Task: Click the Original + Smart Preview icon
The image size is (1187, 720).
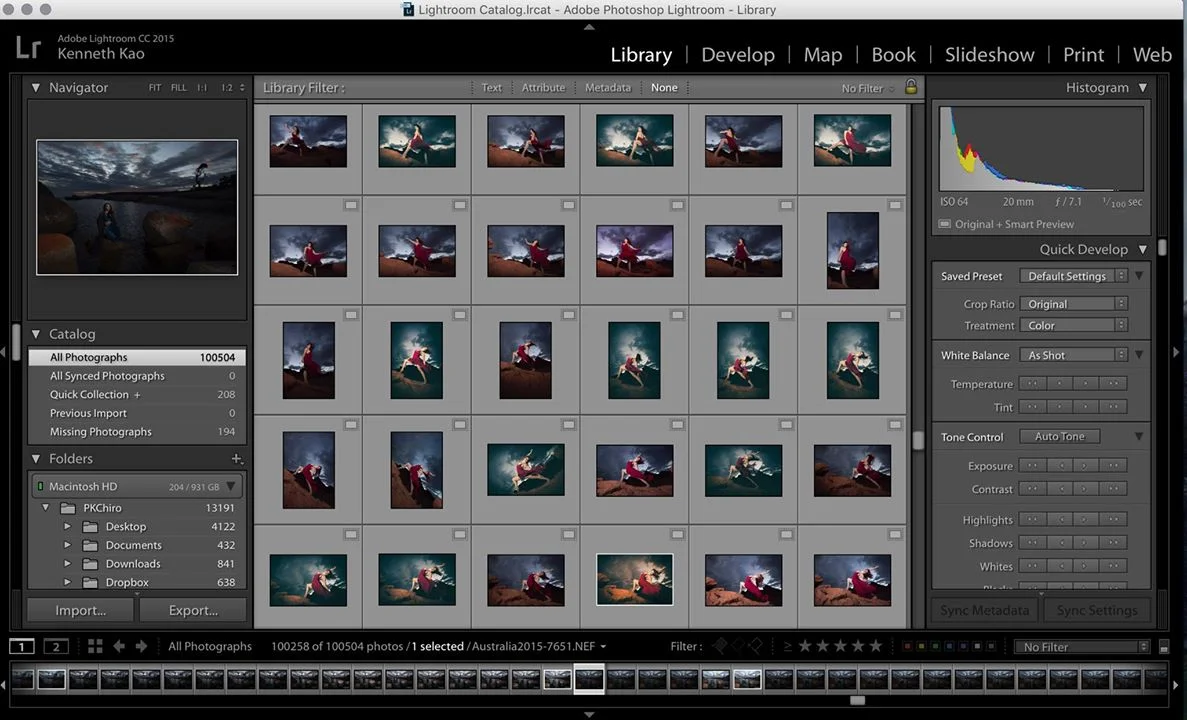Action: click(945, 224)
